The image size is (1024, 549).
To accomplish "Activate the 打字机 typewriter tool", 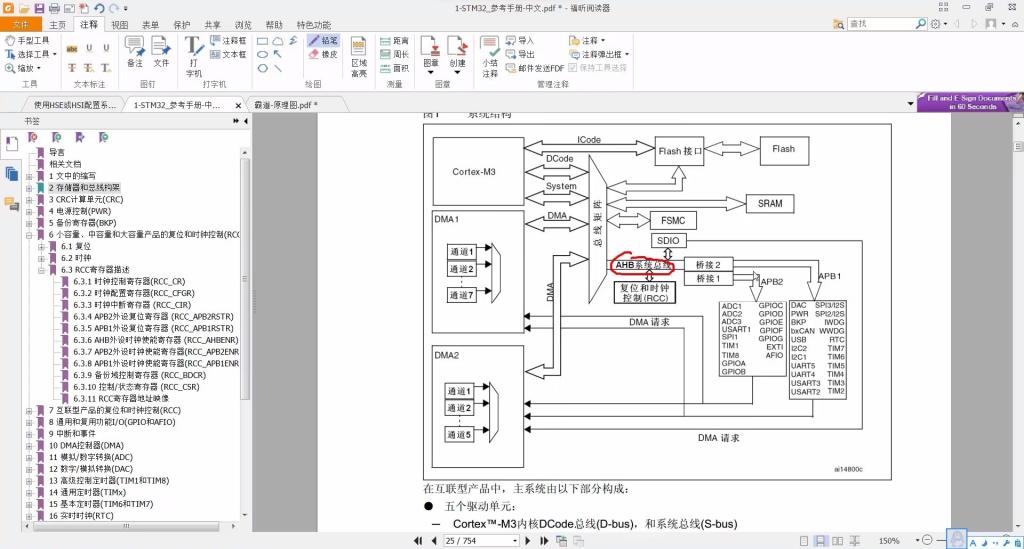I will [x=194, y=55].
